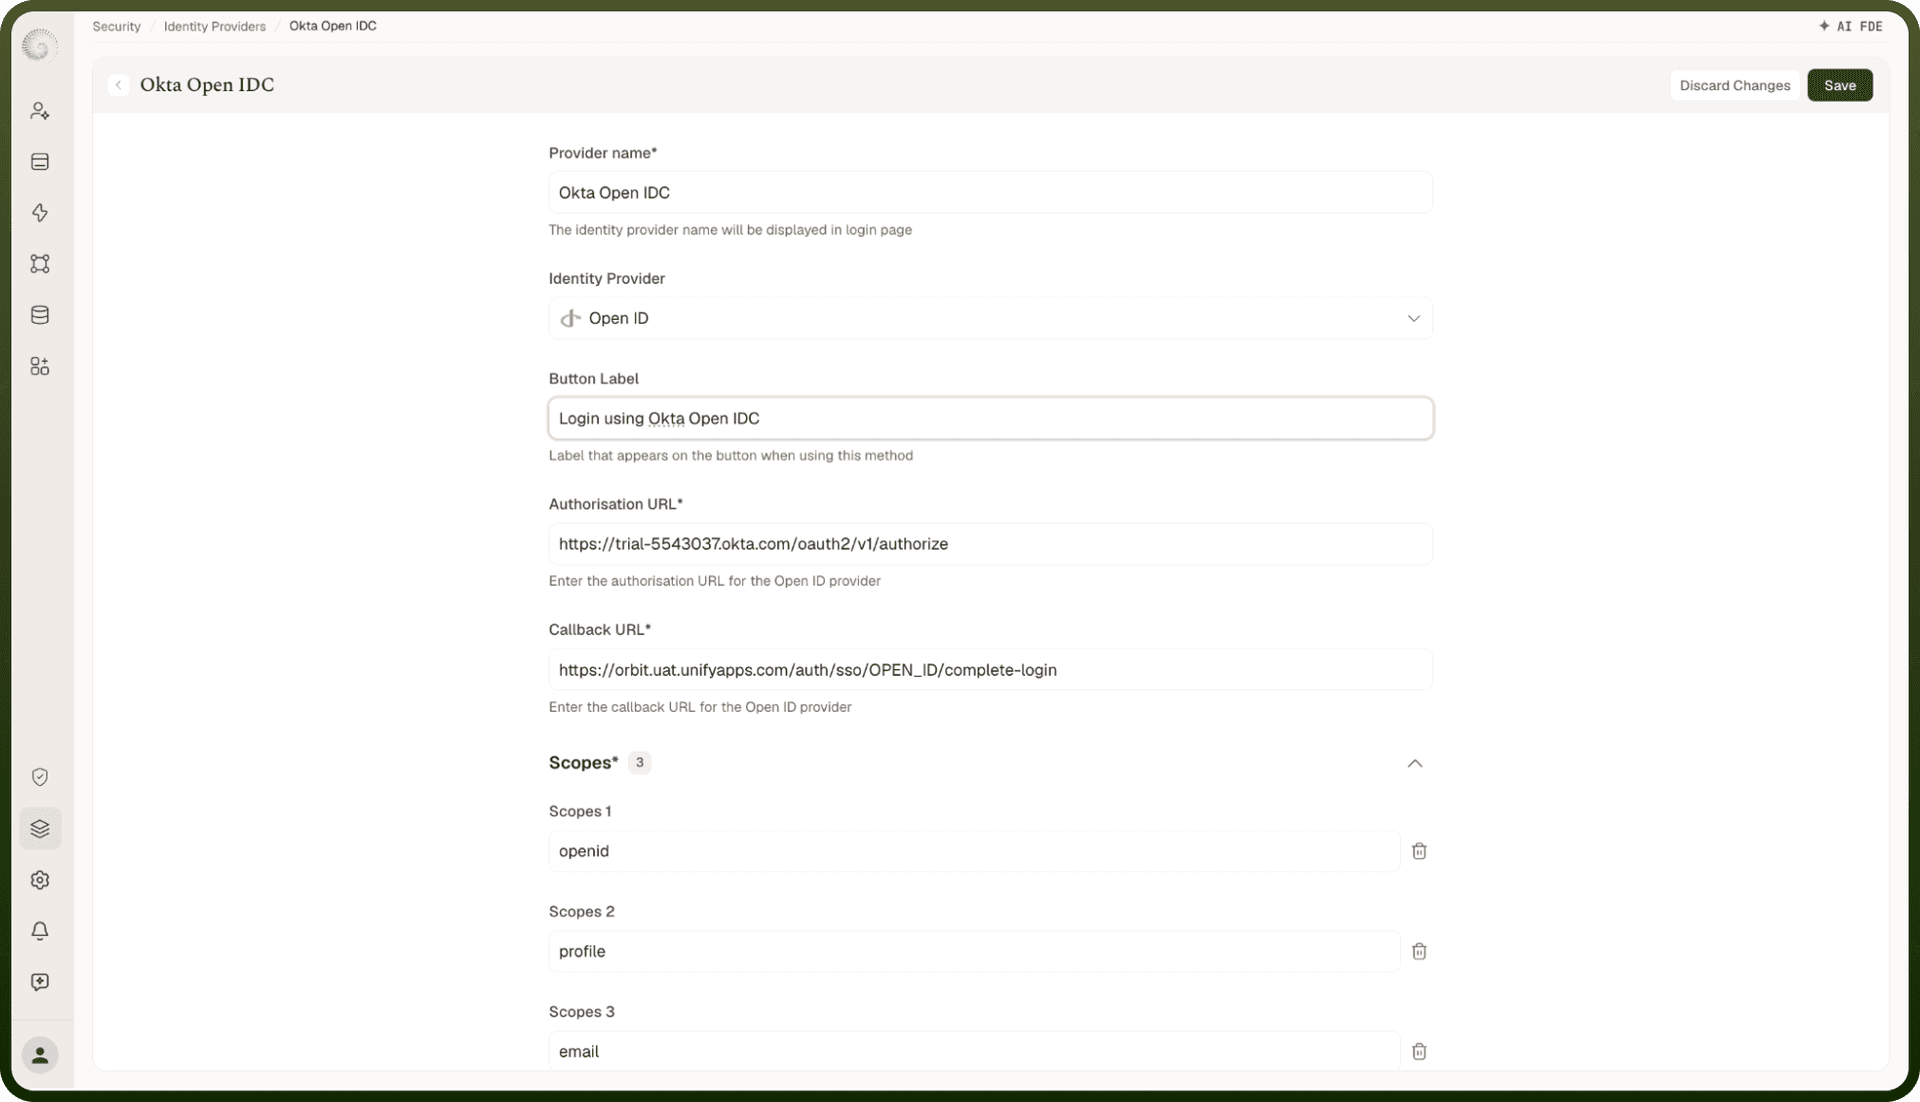Image resolution: width=1920 pixels, height=1102 pixels.
Task: Delete the email scope with the trash icon
Action: click(1419, 1051)
